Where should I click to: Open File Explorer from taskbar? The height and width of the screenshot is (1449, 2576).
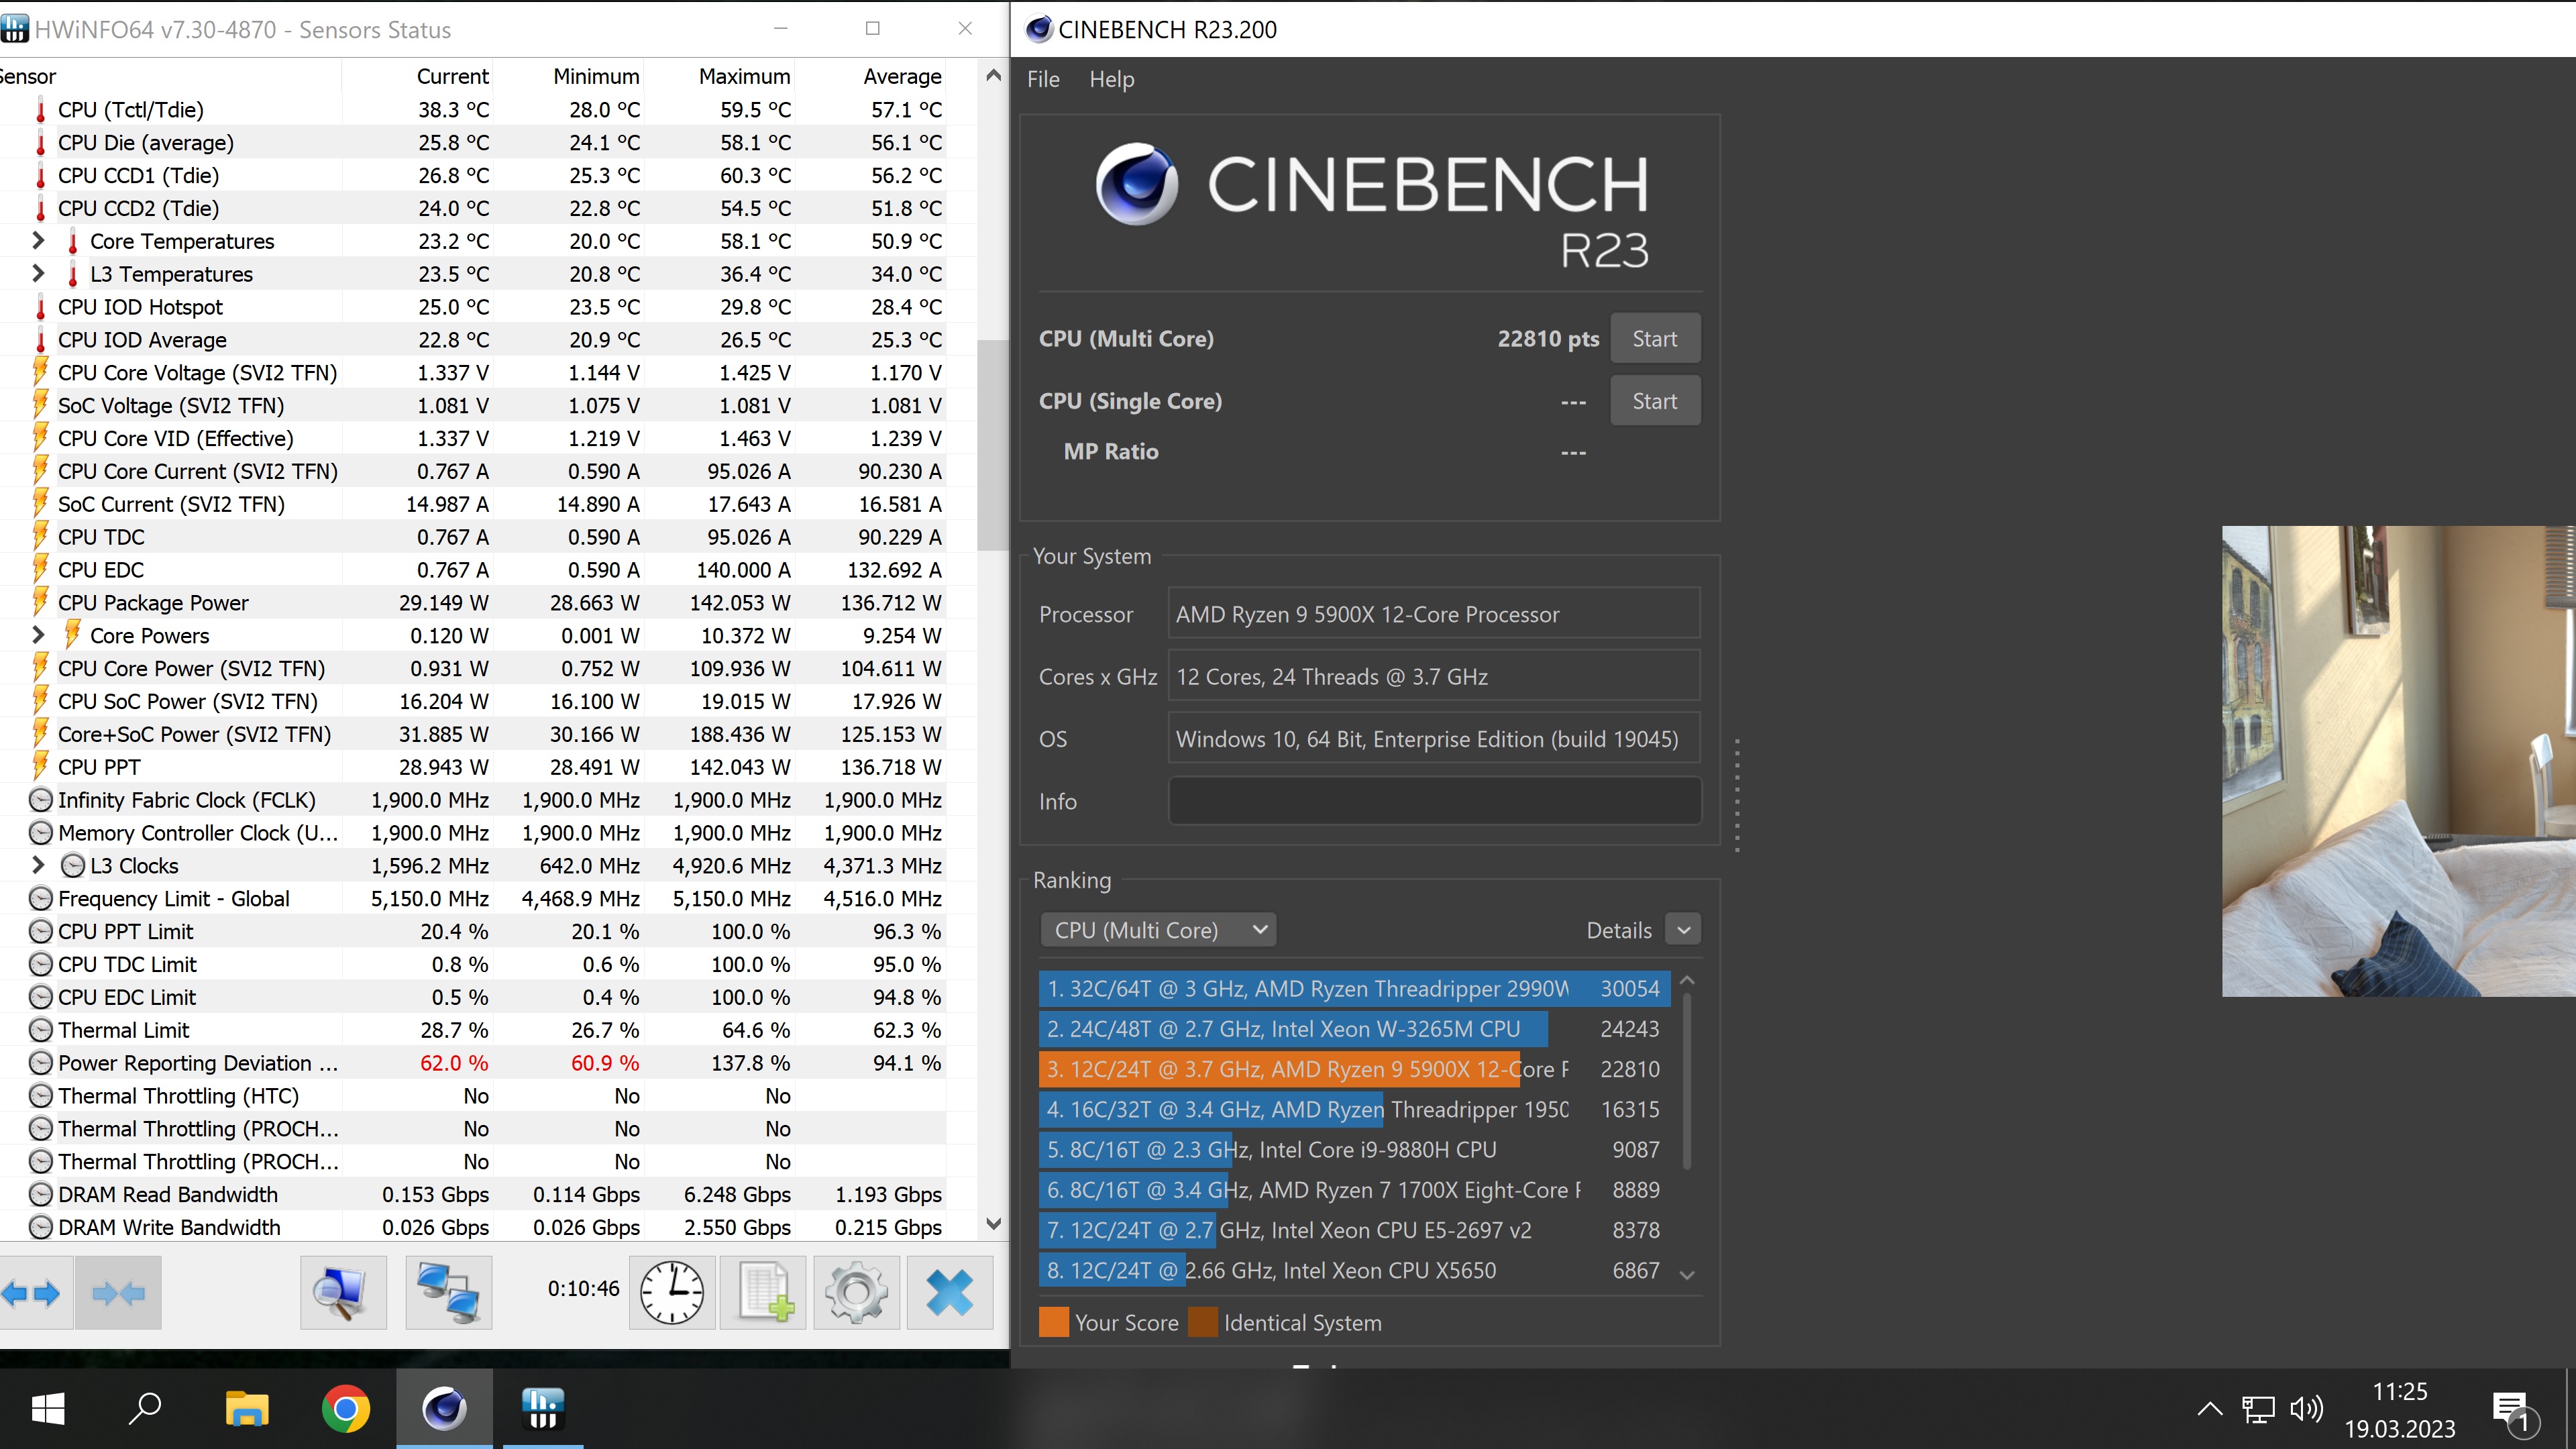(x=246, y=1409)
